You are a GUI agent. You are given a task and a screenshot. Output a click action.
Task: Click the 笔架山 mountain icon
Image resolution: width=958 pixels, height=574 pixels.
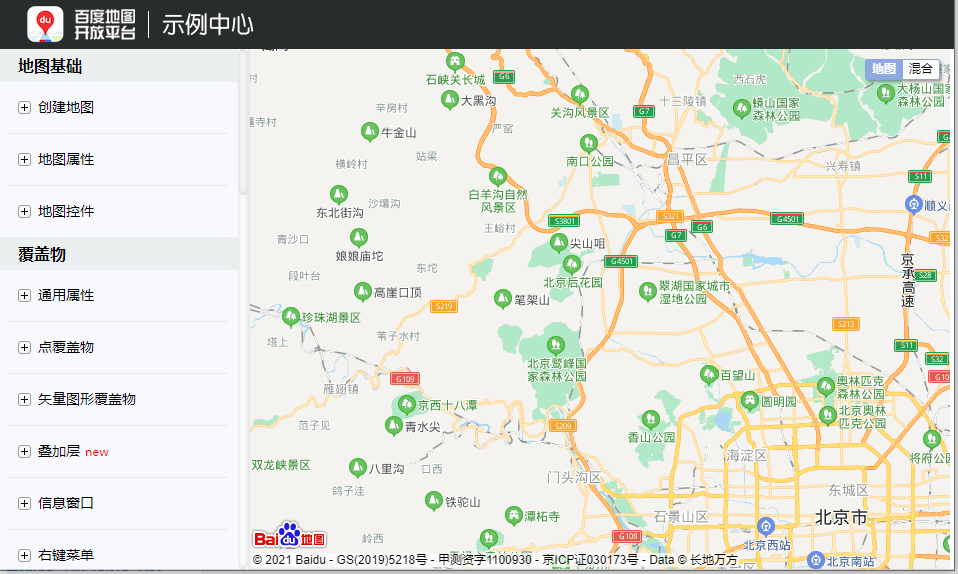(502, 299)
